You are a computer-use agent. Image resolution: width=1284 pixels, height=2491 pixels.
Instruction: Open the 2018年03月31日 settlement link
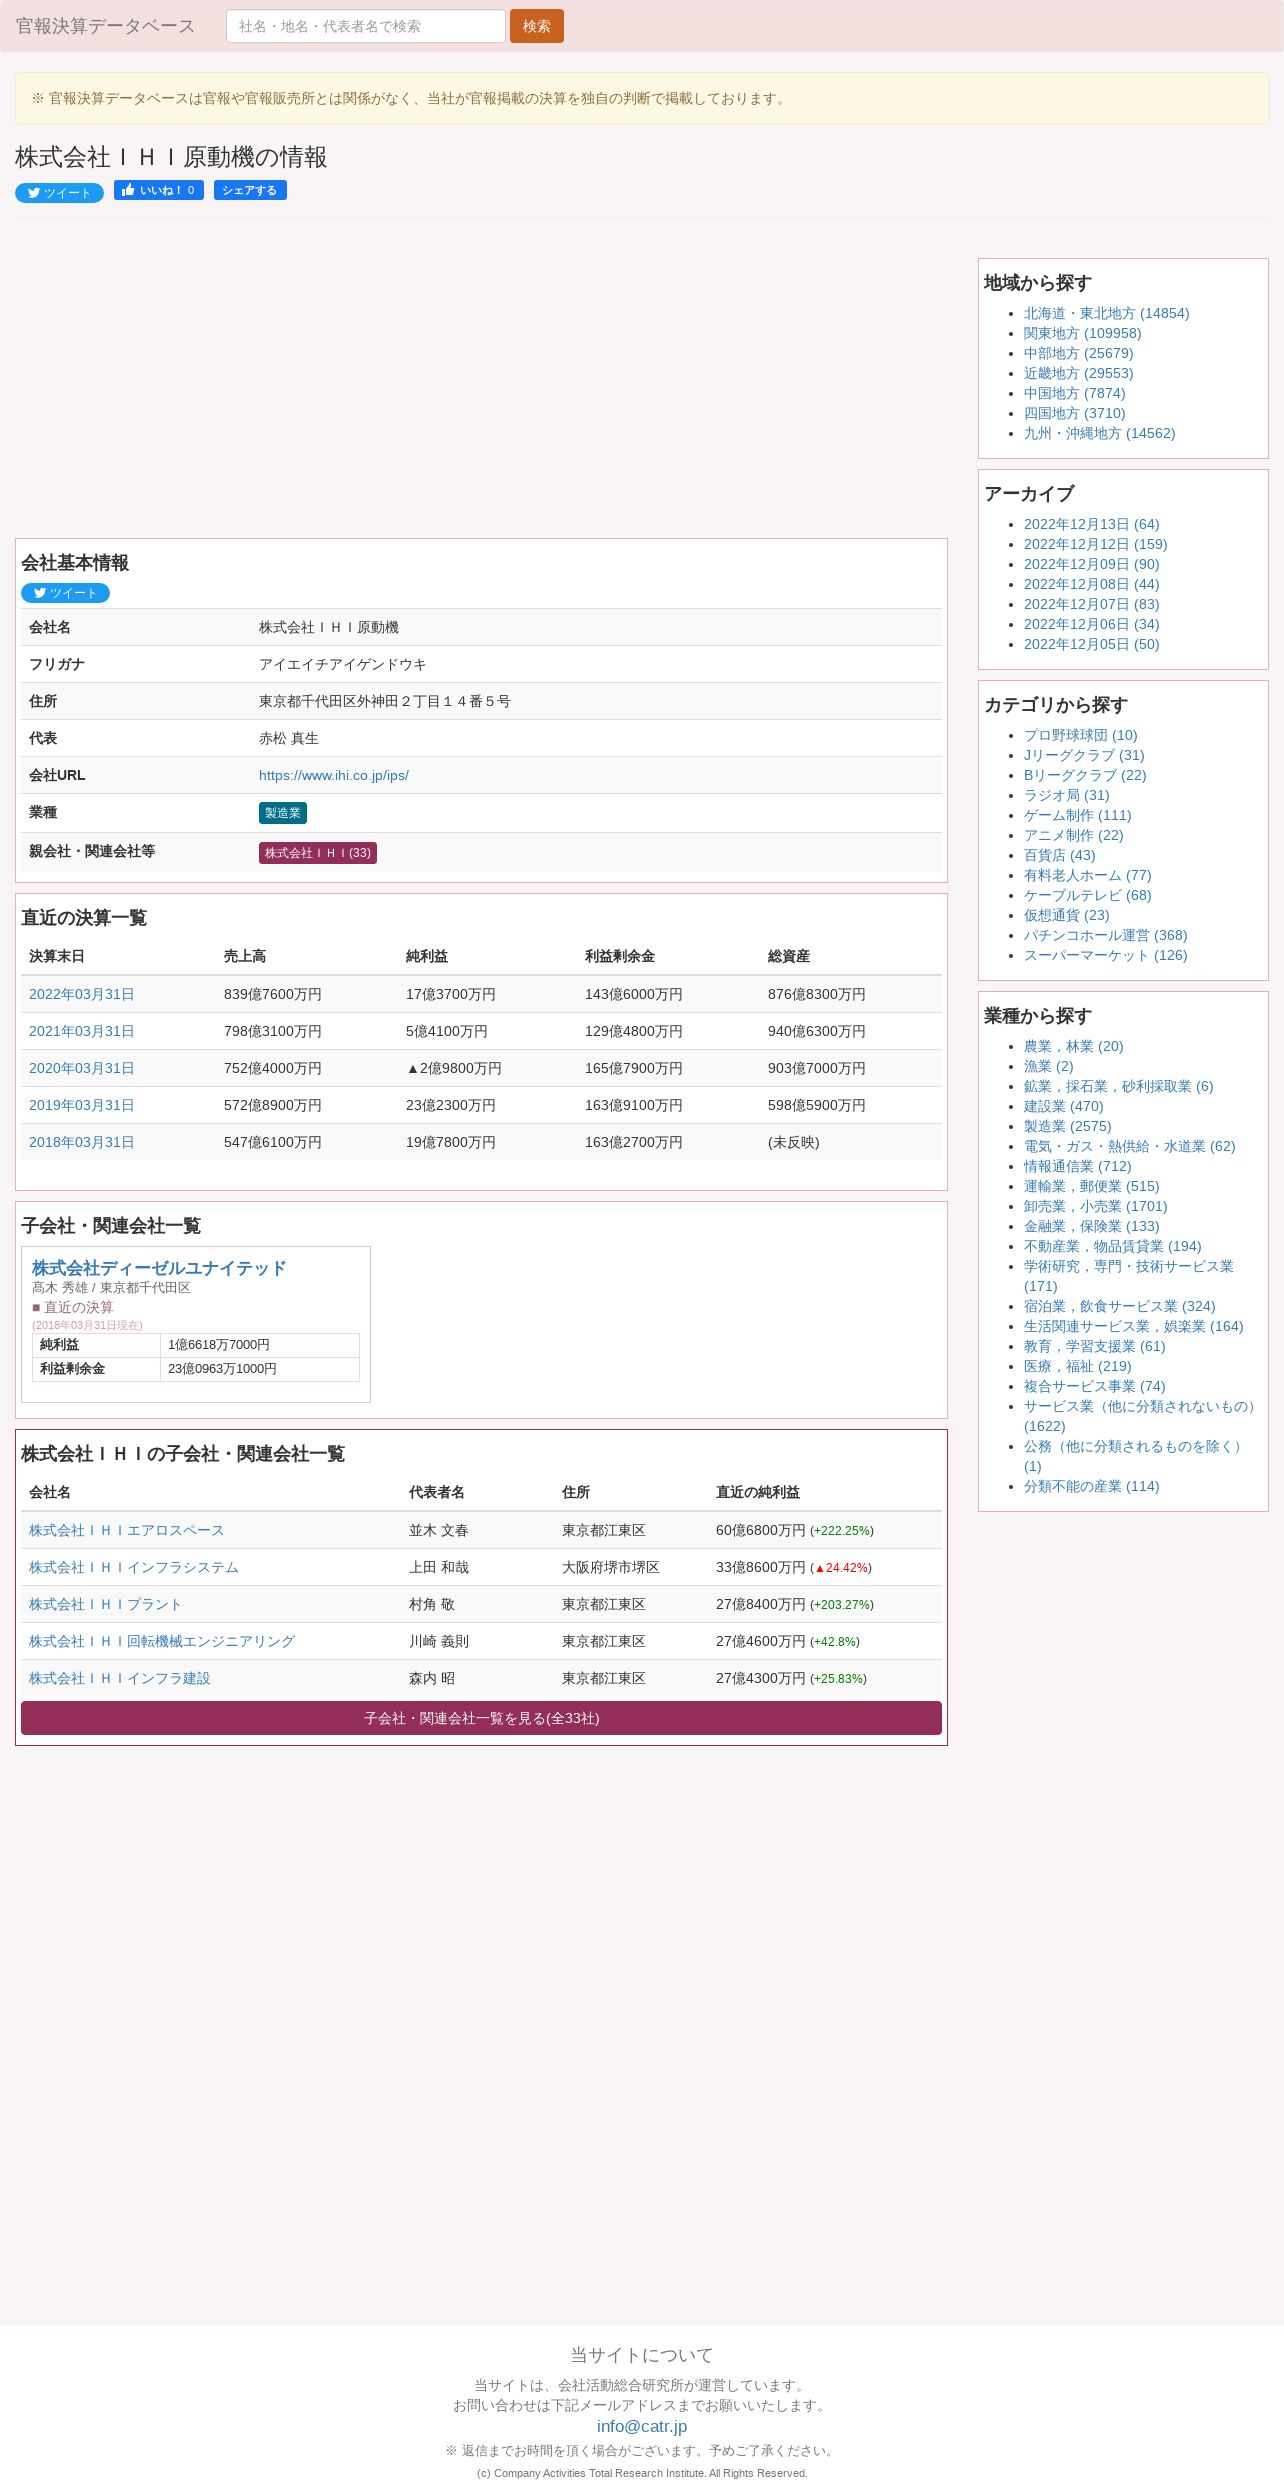pos(81,1142)
